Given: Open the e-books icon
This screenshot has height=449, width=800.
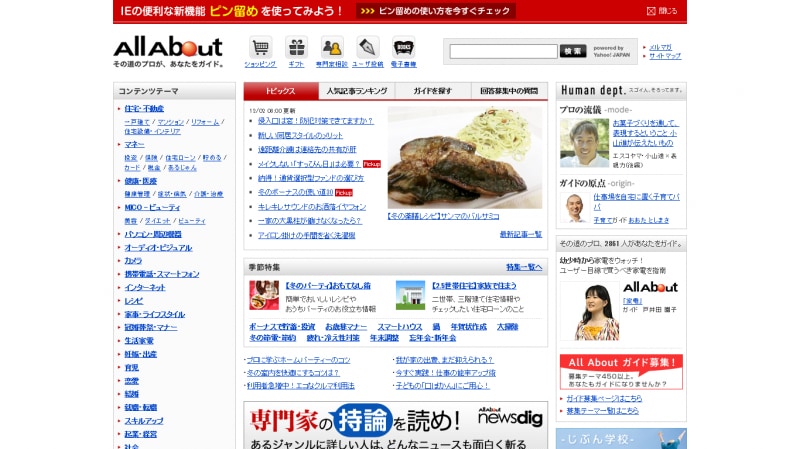Looking at the screenshot, I should [x=403, y=47].
